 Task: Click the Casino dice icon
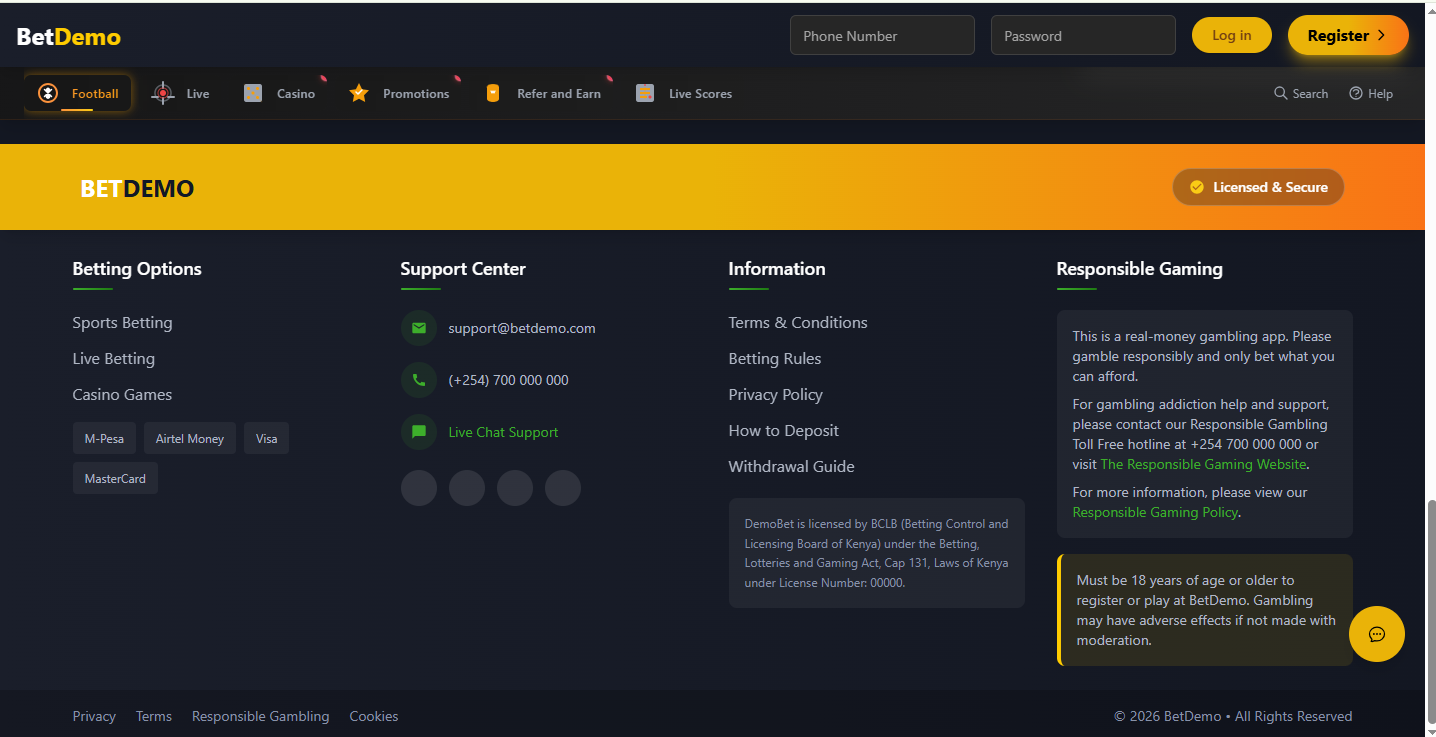pos(252,93)
